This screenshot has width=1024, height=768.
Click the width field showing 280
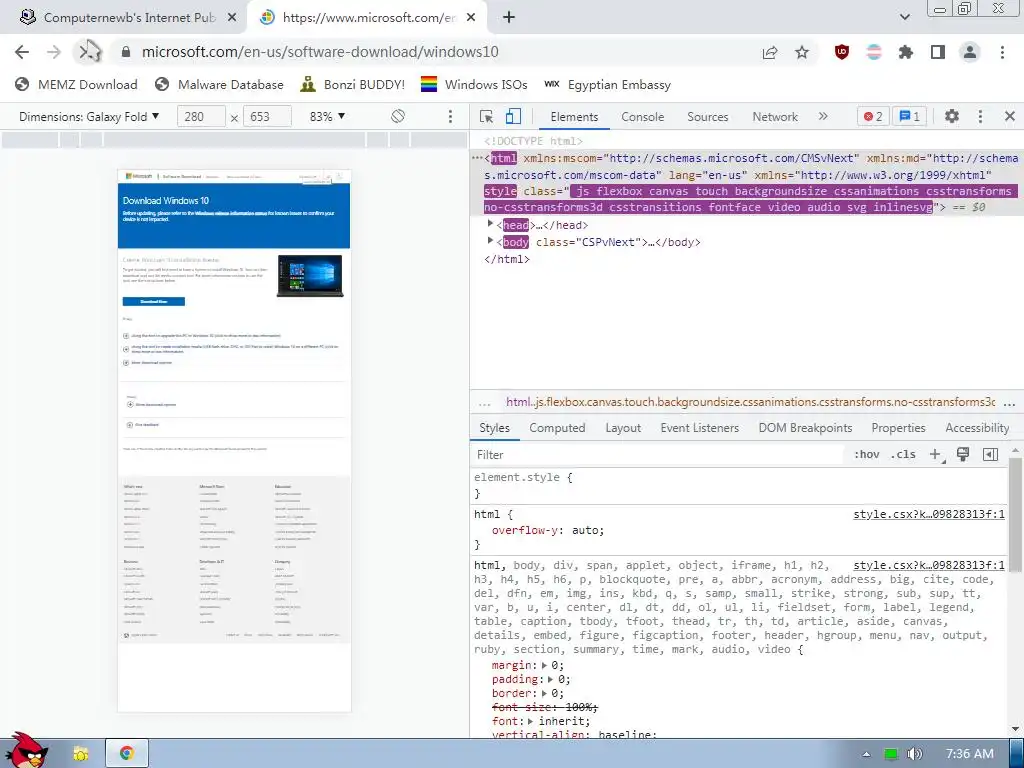[201, 116]
